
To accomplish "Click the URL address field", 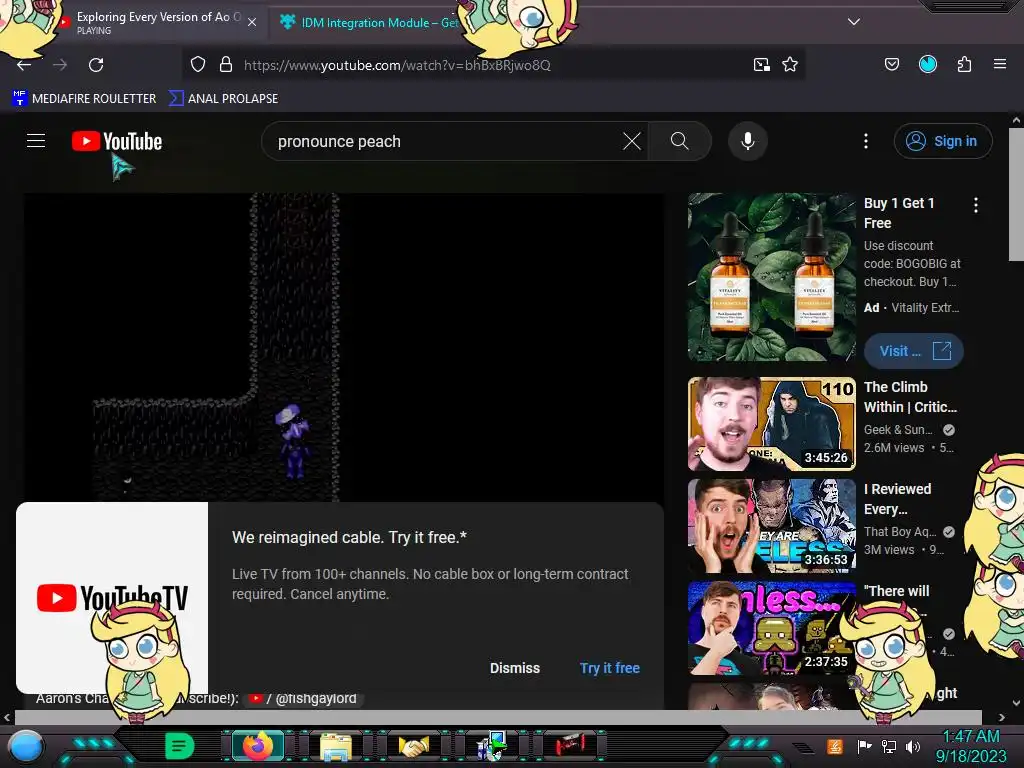I will click(x=493, y=65).
